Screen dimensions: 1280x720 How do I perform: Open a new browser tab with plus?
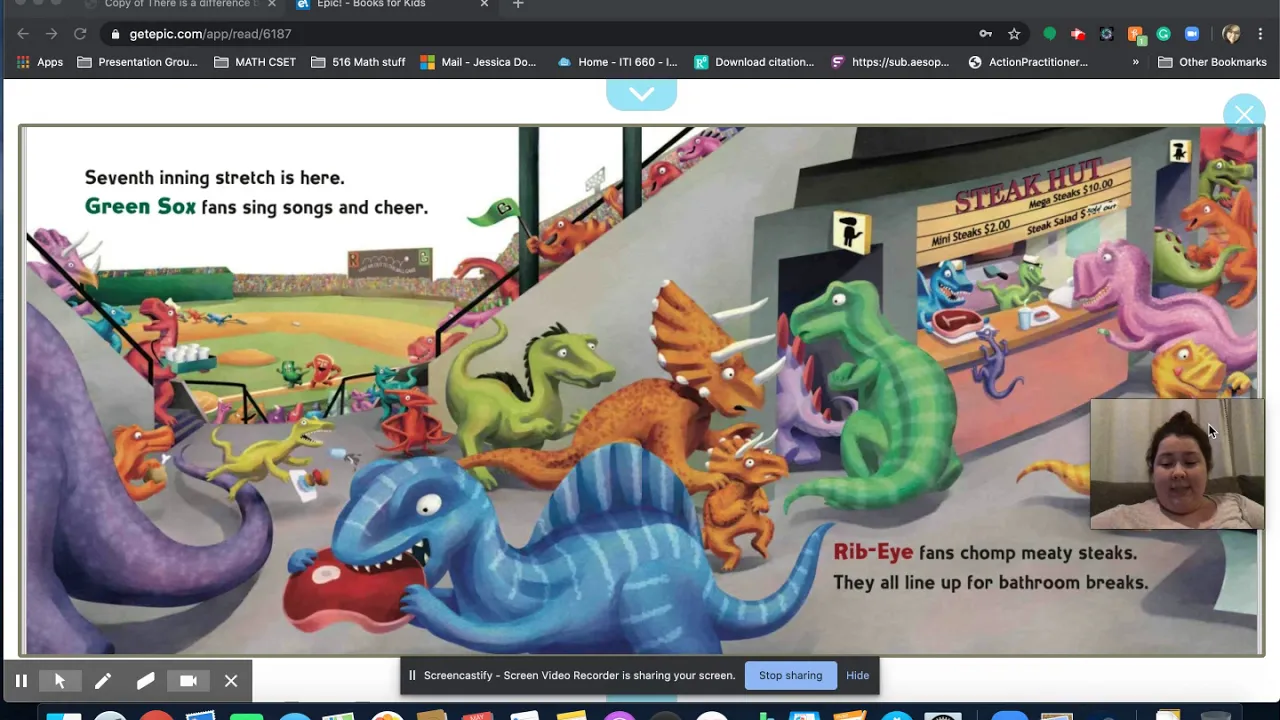pos(518,4)
